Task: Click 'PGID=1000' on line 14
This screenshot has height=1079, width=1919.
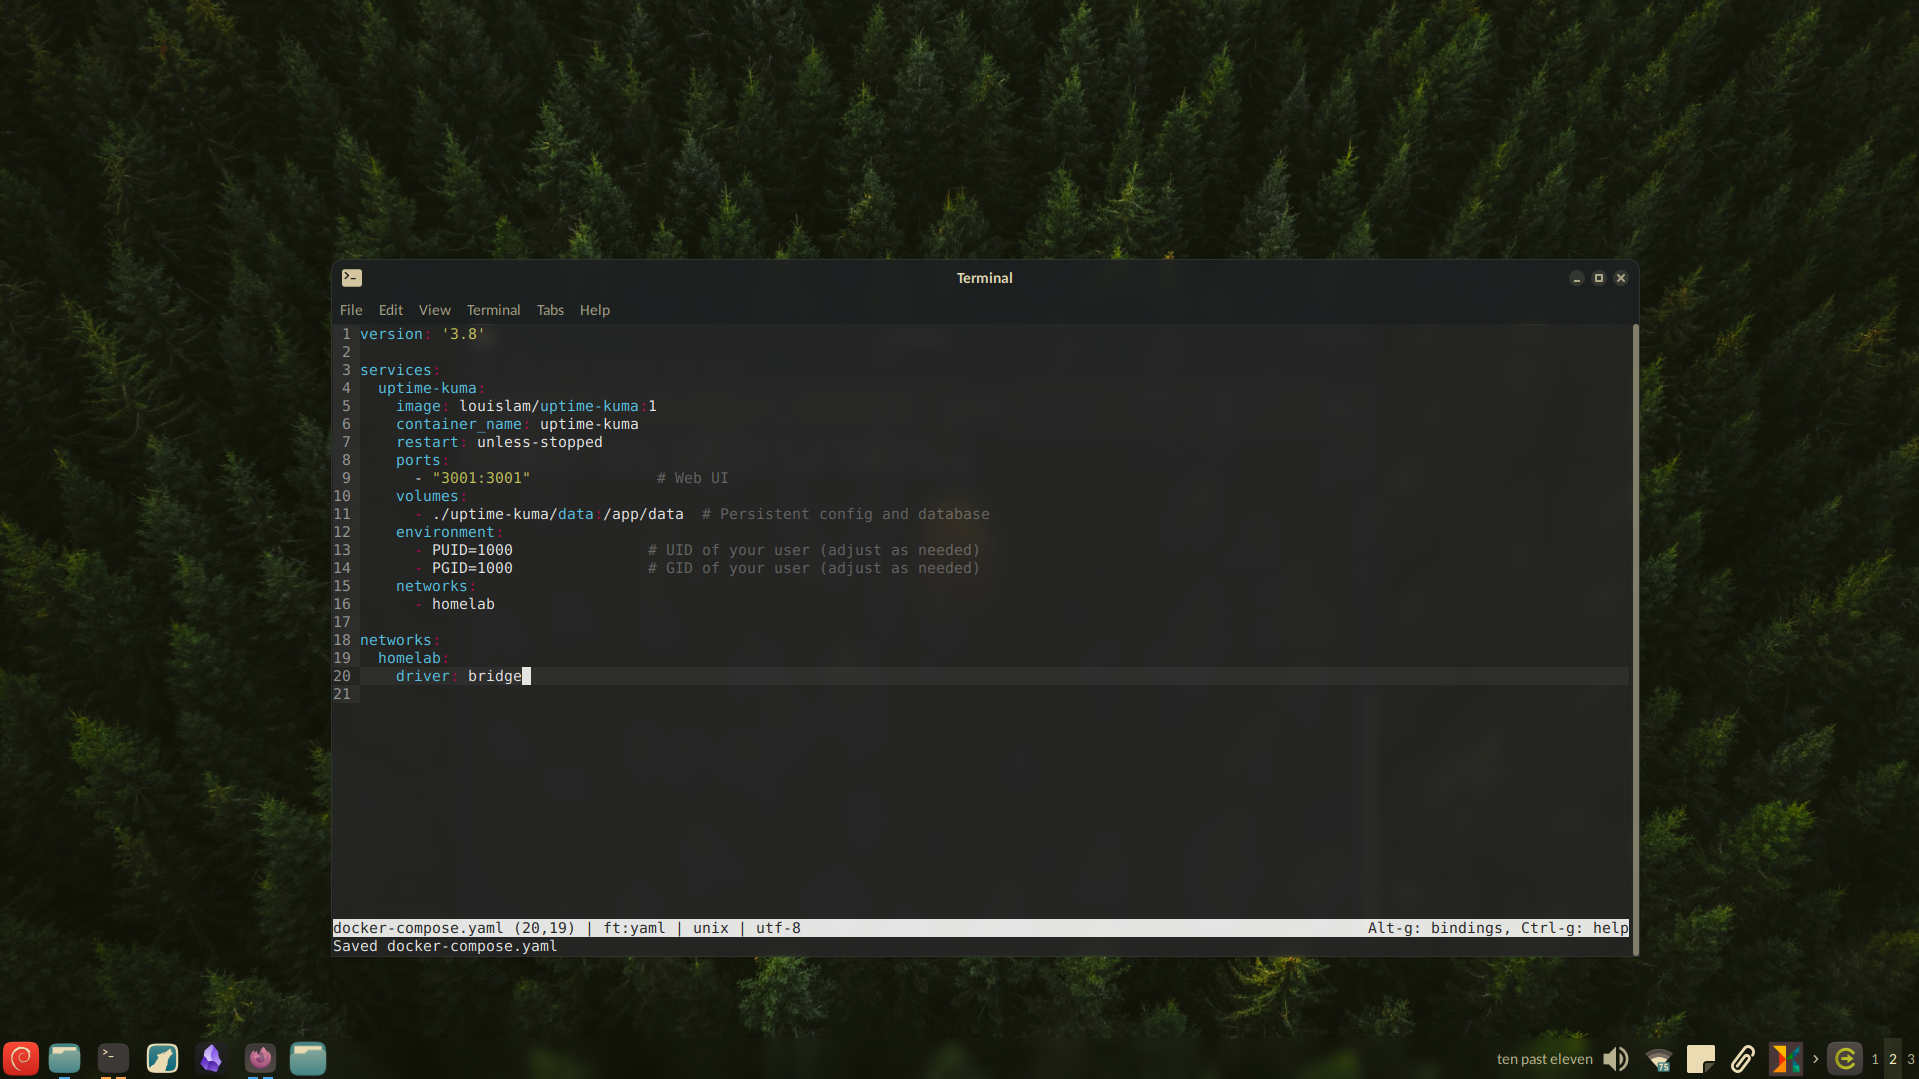Action: [x=472, y=568]
